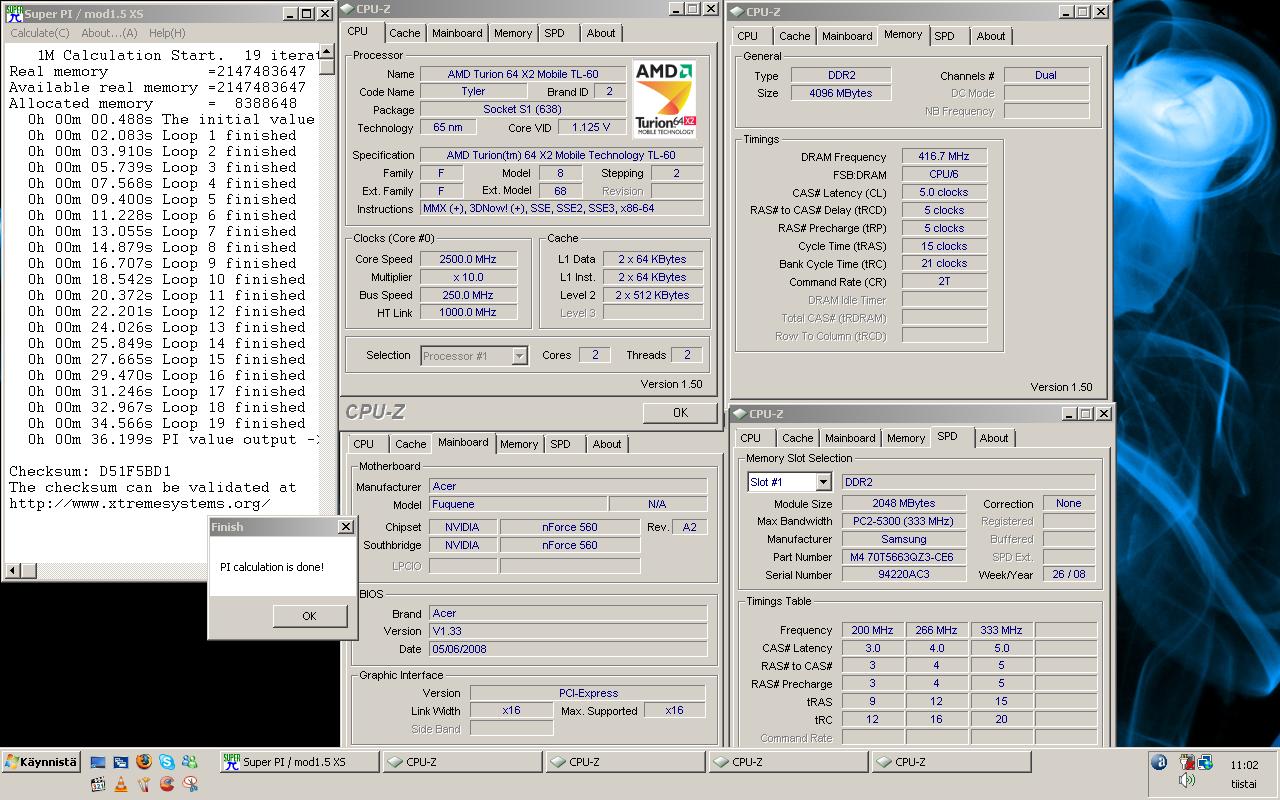Viewport: 1280px width, 800px height.
Task: Switch to CPU tab in the CPU-Z memory timings window
Action: point(748,36)
